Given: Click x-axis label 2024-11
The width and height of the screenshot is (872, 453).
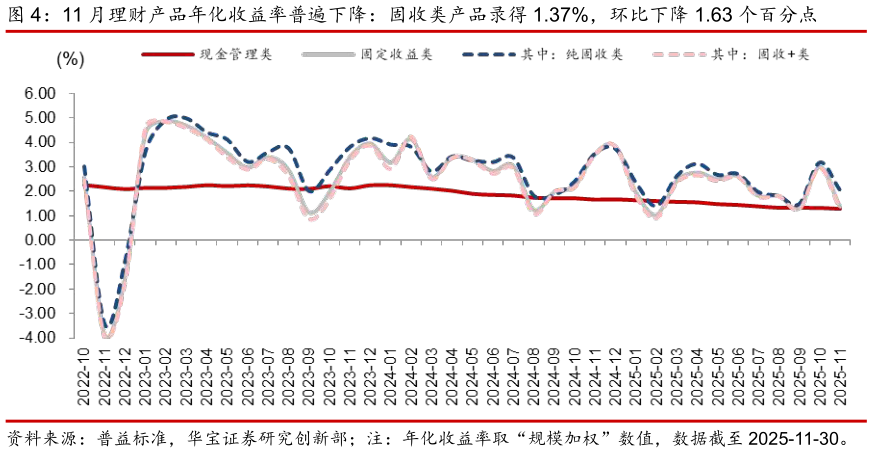Looking at the screenshot, I should click(597, 377).
